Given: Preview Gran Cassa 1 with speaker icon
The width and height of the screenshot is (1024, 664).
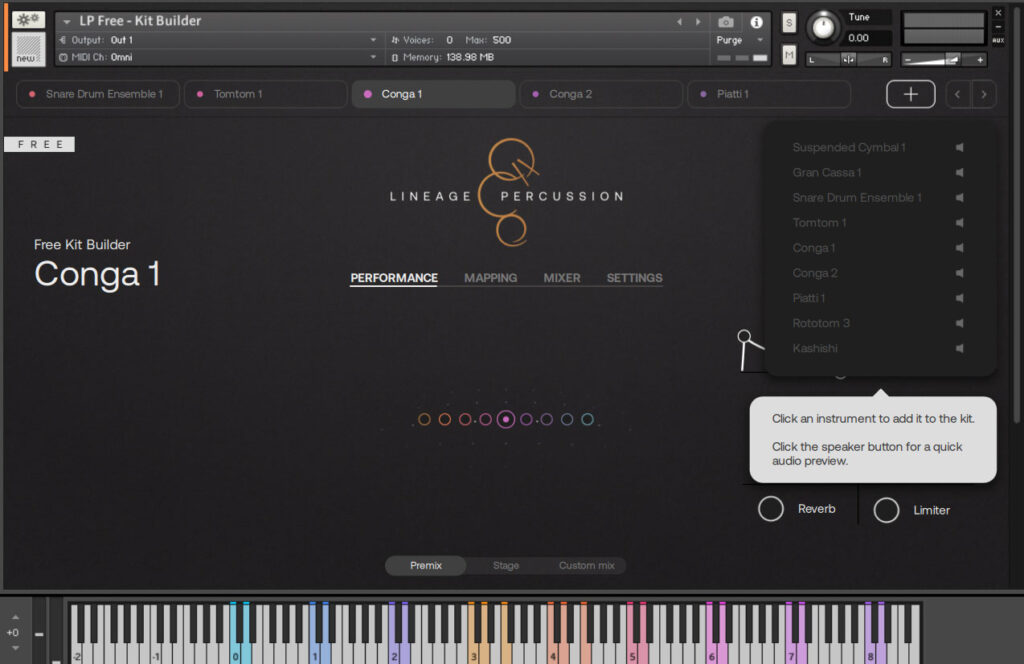Looking at the screenshot, I should (x=959, y=173).
